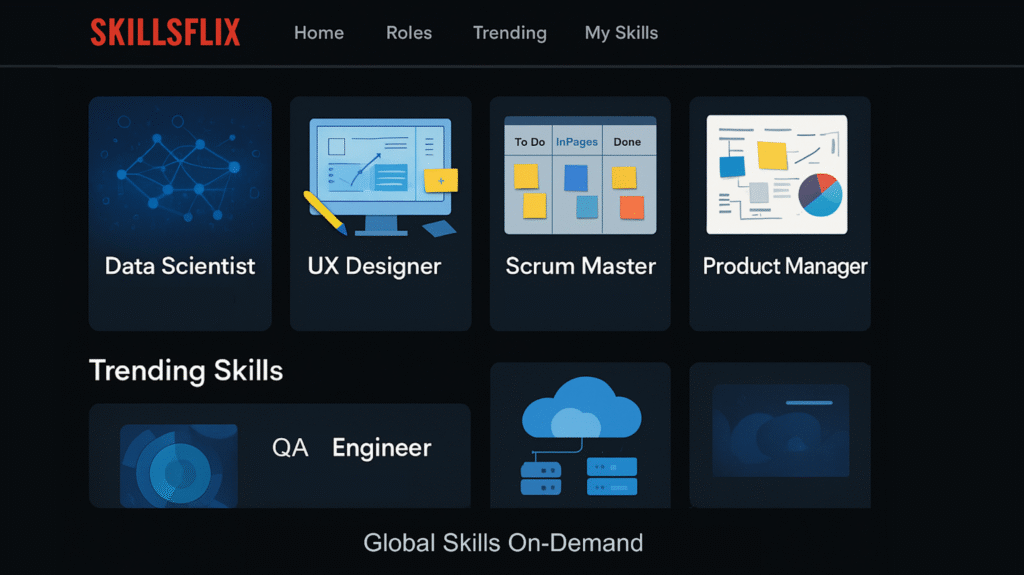The width and height of the screenshot is (1024, 575).
Task: Click the yellow pencil icon on UX Designer card
Action: (x=325, y=212)
